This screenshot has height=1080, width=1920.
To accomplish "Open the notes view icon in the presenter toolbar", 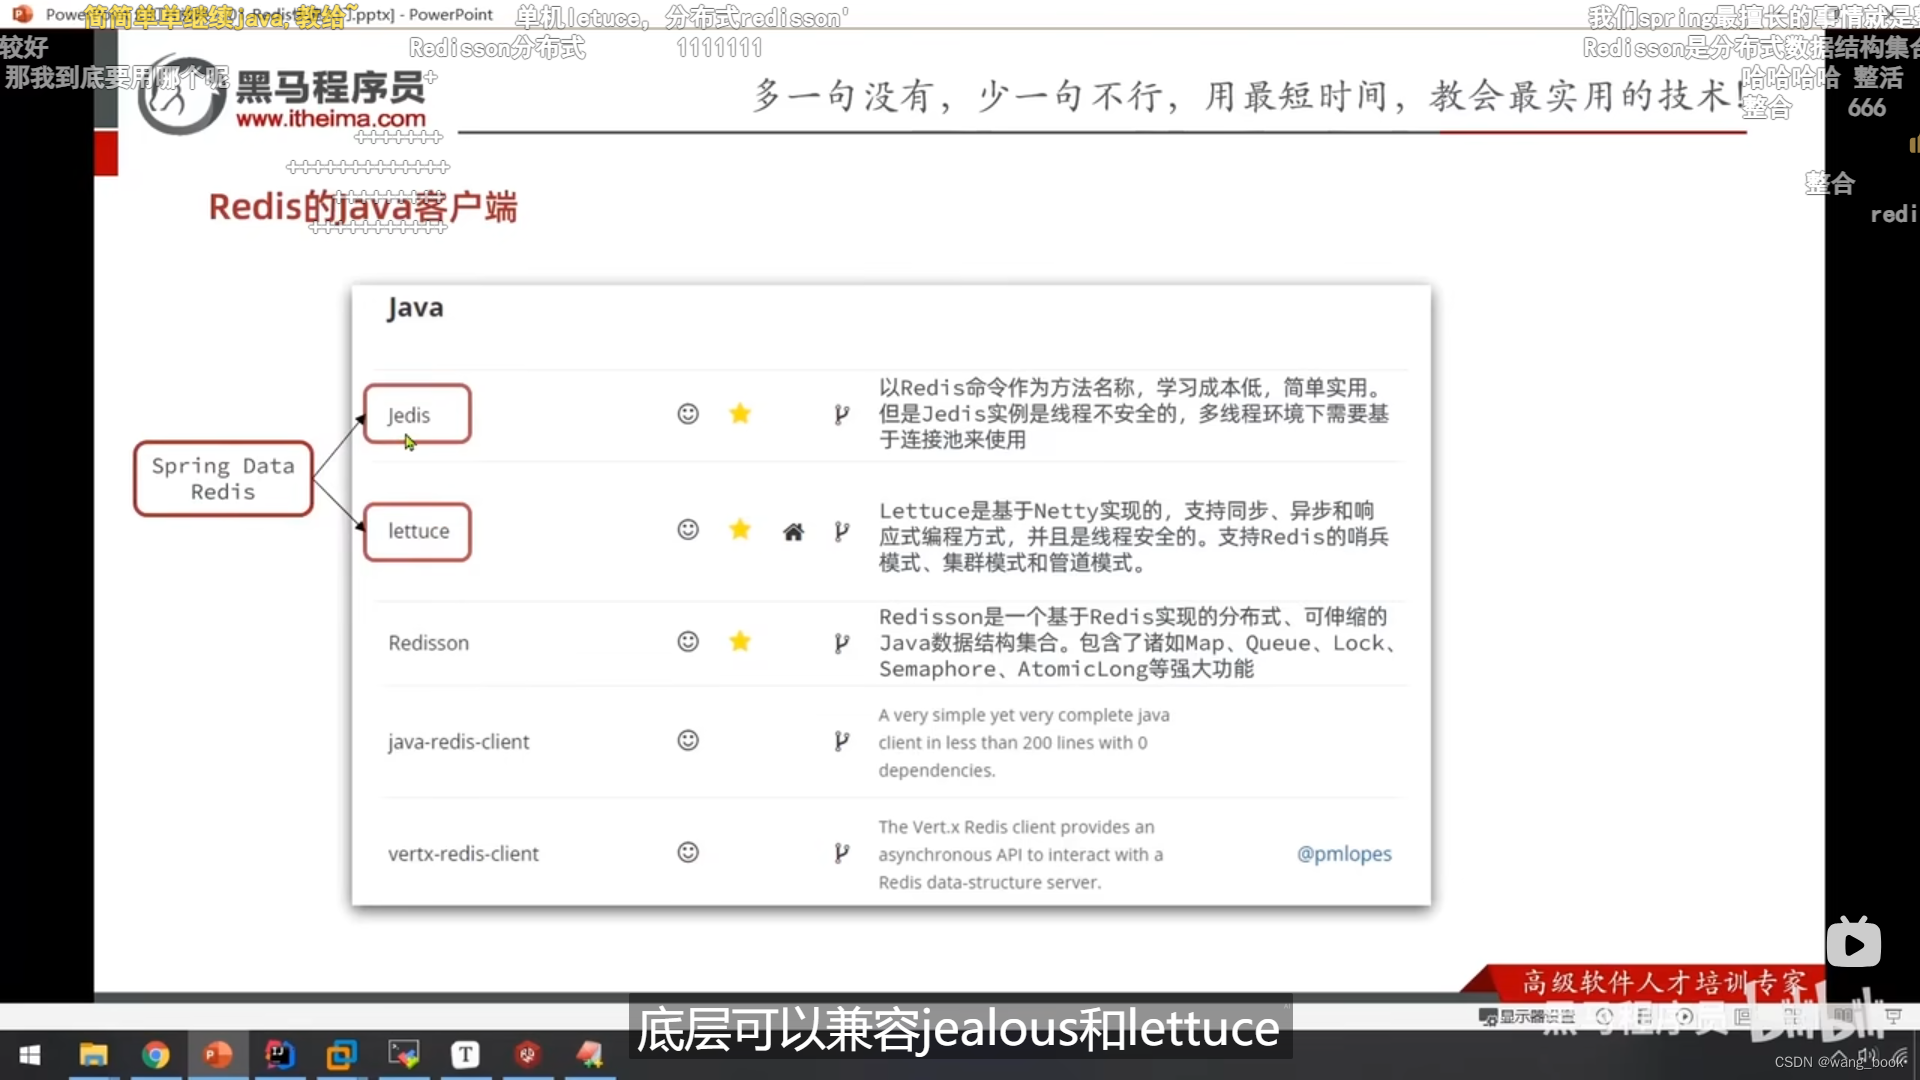I will click(1744, 1017).
